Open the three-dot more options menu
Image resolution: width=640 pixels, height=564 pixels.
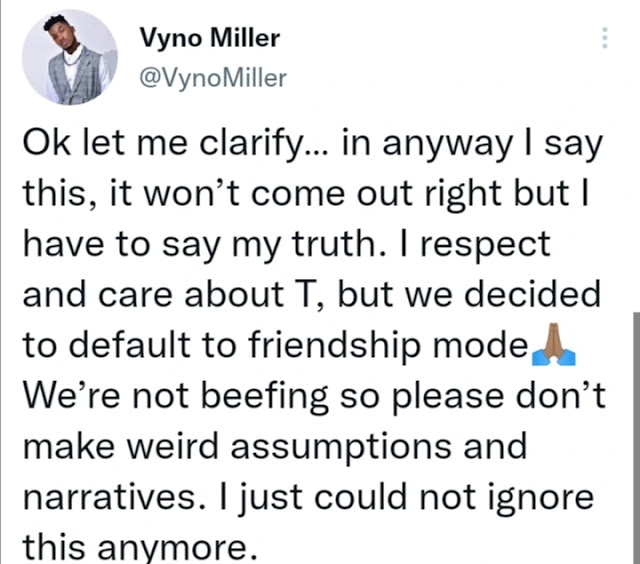(x=605, y=38)
